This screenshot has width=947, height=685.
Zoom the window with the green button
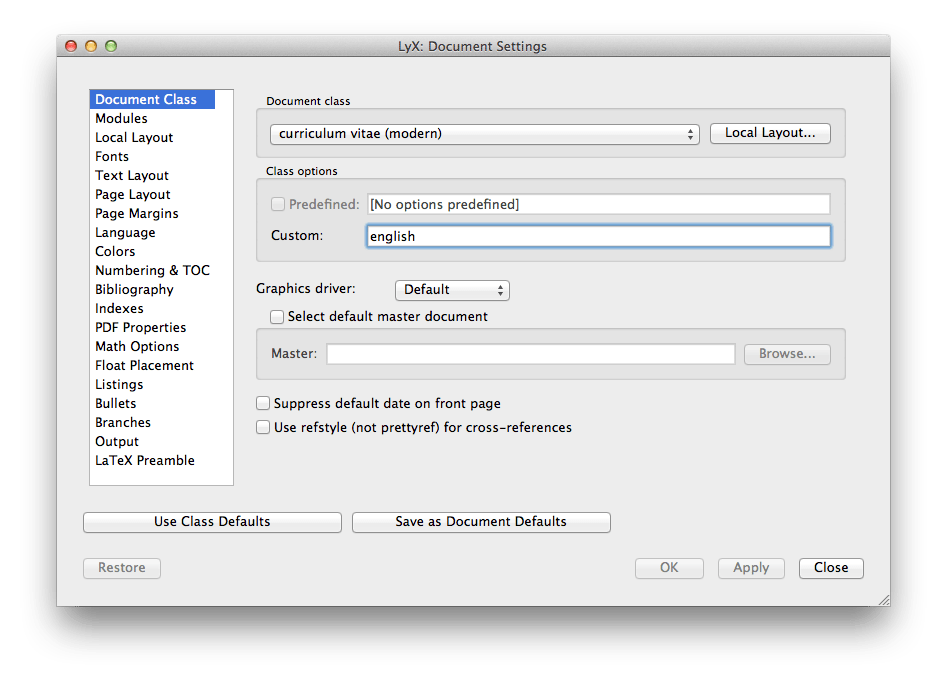[x=111, y=46]
